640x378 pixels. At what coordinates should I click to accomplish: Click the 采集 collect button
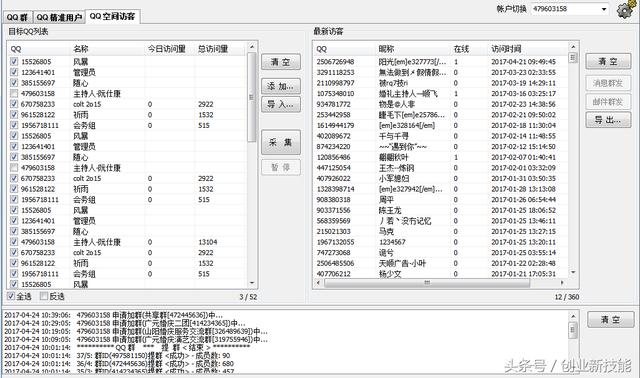click(281, 142)
